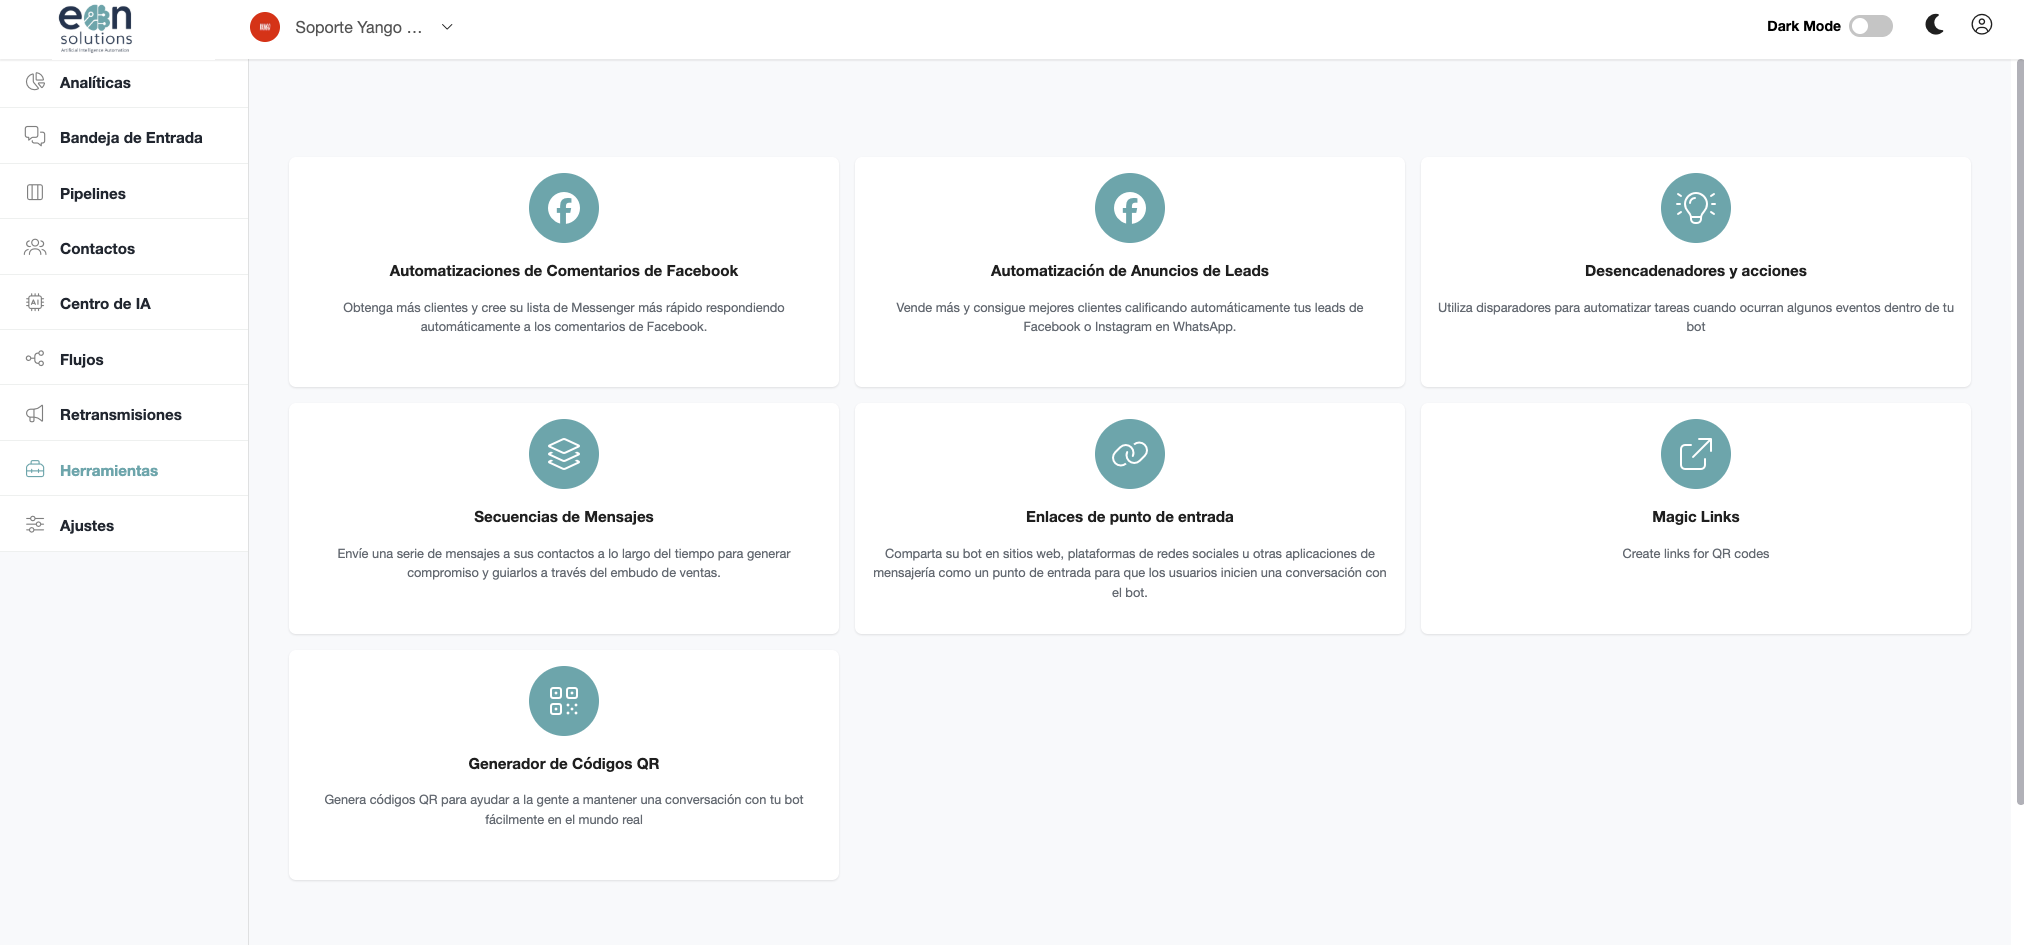Click the layers Secuencias de Mensajes icon
The height and width of the screenshot is (945, 2024).
tap(564, 454)
